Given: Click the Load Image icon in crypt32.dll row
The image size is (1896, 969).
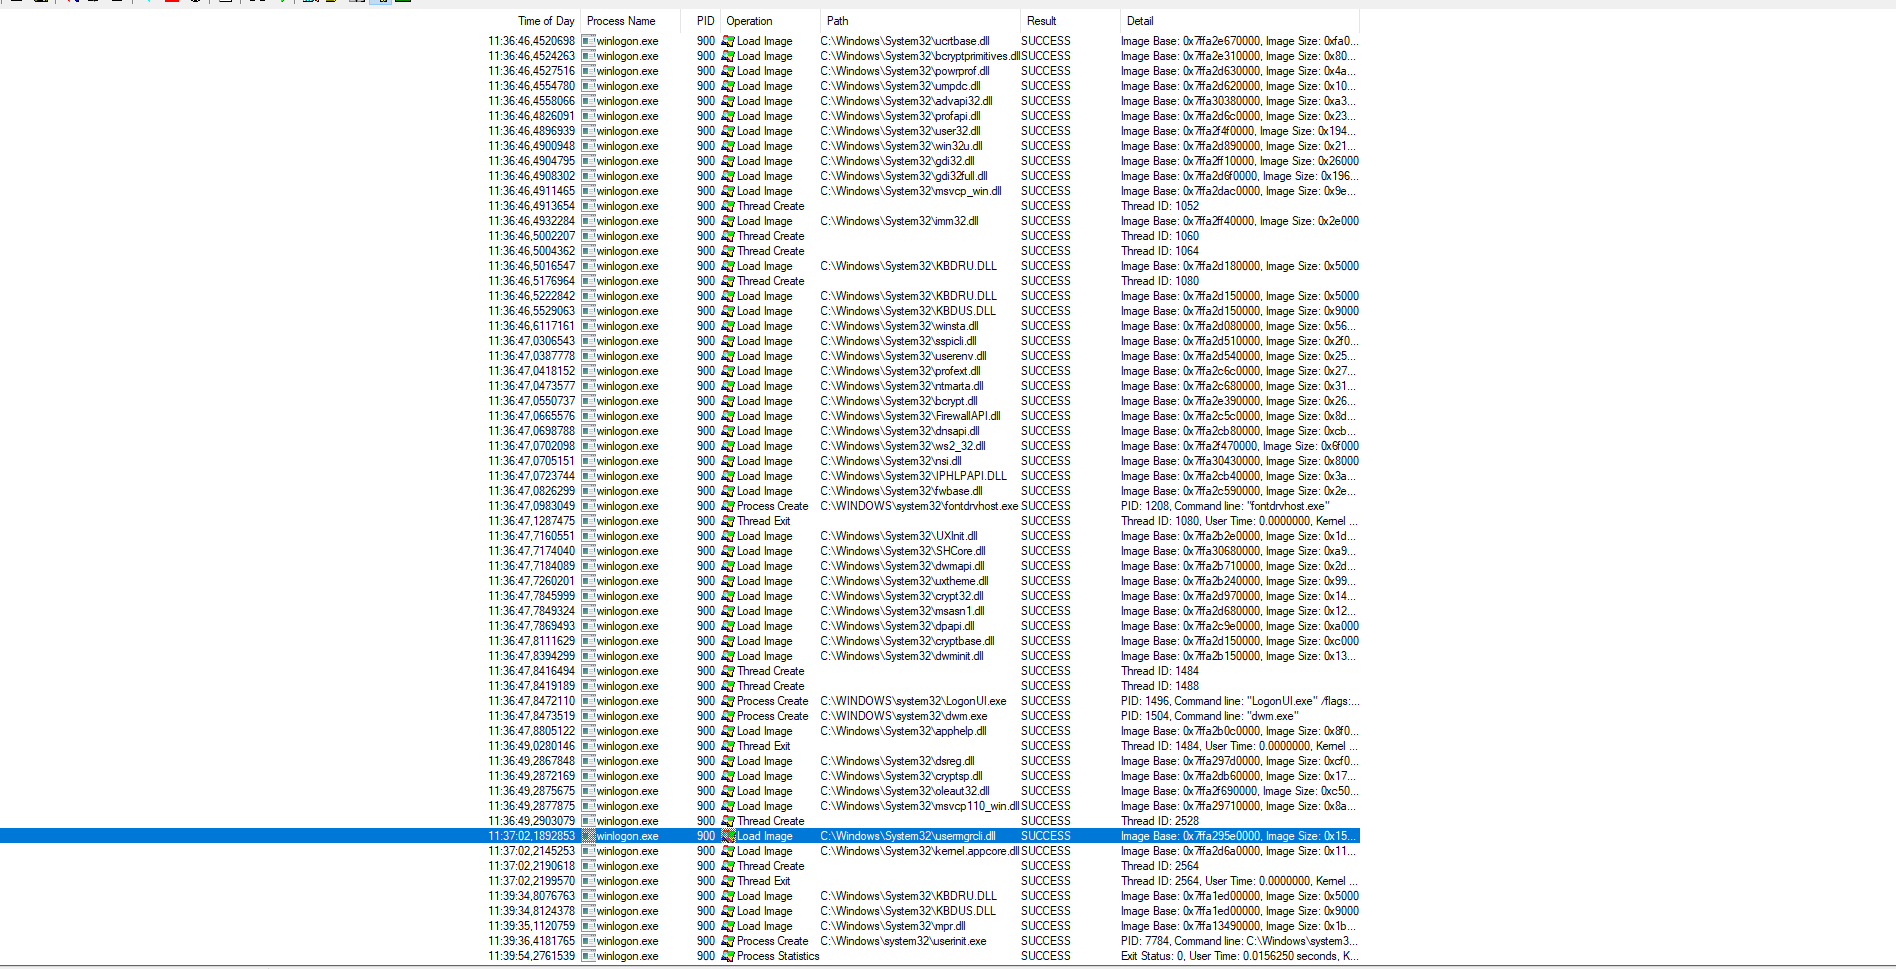Looking at the screenshot, I should point(728,596).
